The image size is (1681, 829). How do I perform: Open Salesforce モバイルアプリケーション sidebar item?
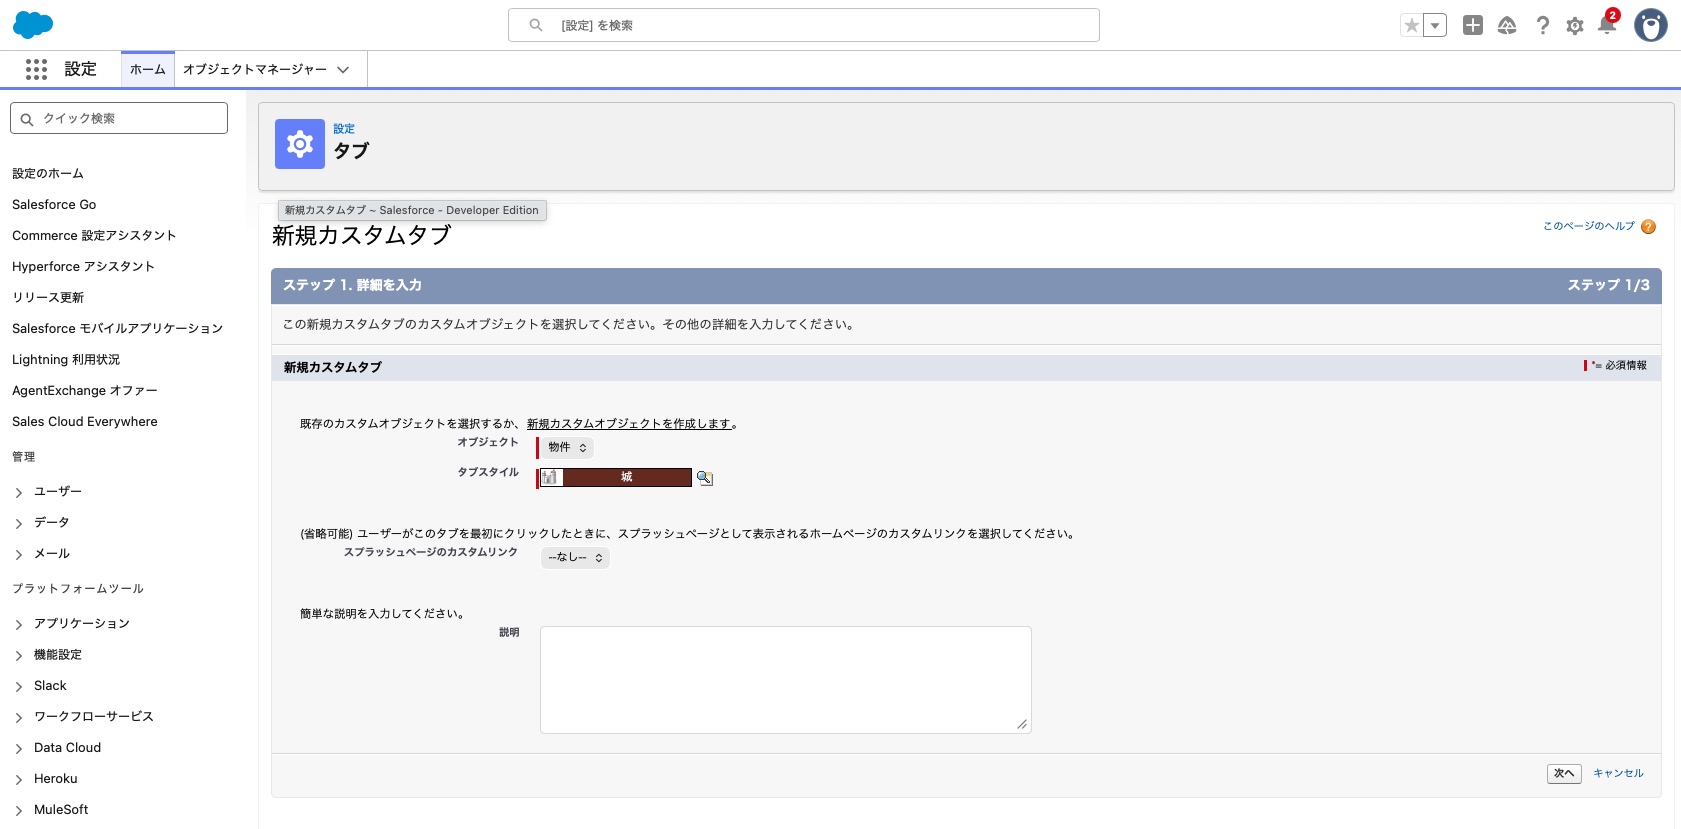pos(117,328)
